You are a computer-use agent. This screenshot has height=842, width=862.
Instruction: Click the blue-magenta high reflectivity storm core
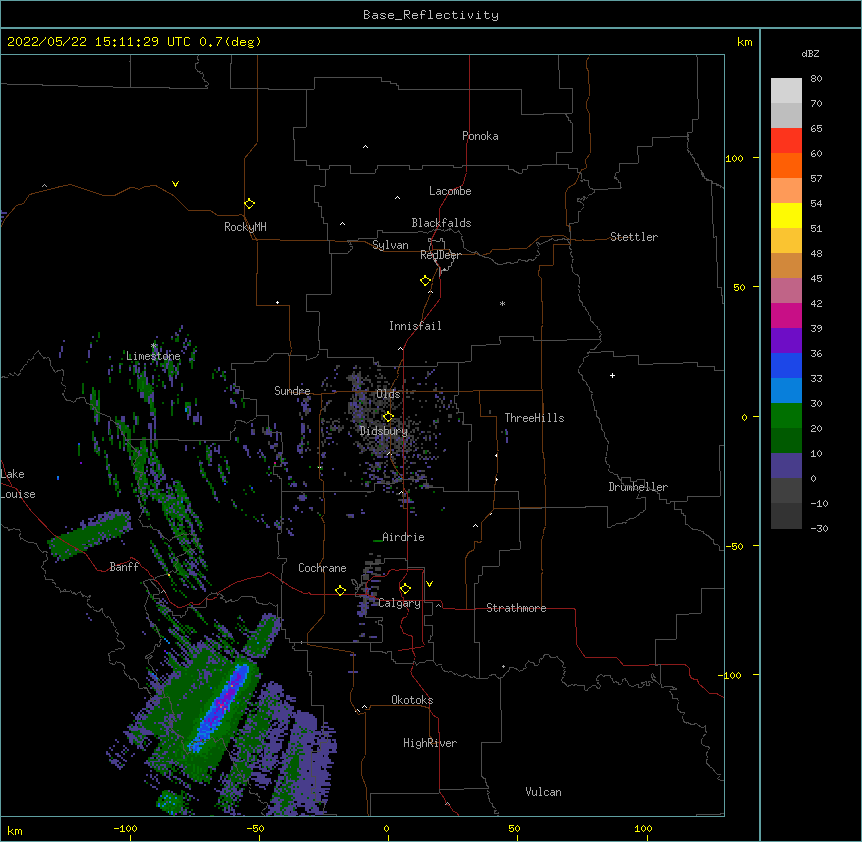pyautogui.click(x=221, y=706)
